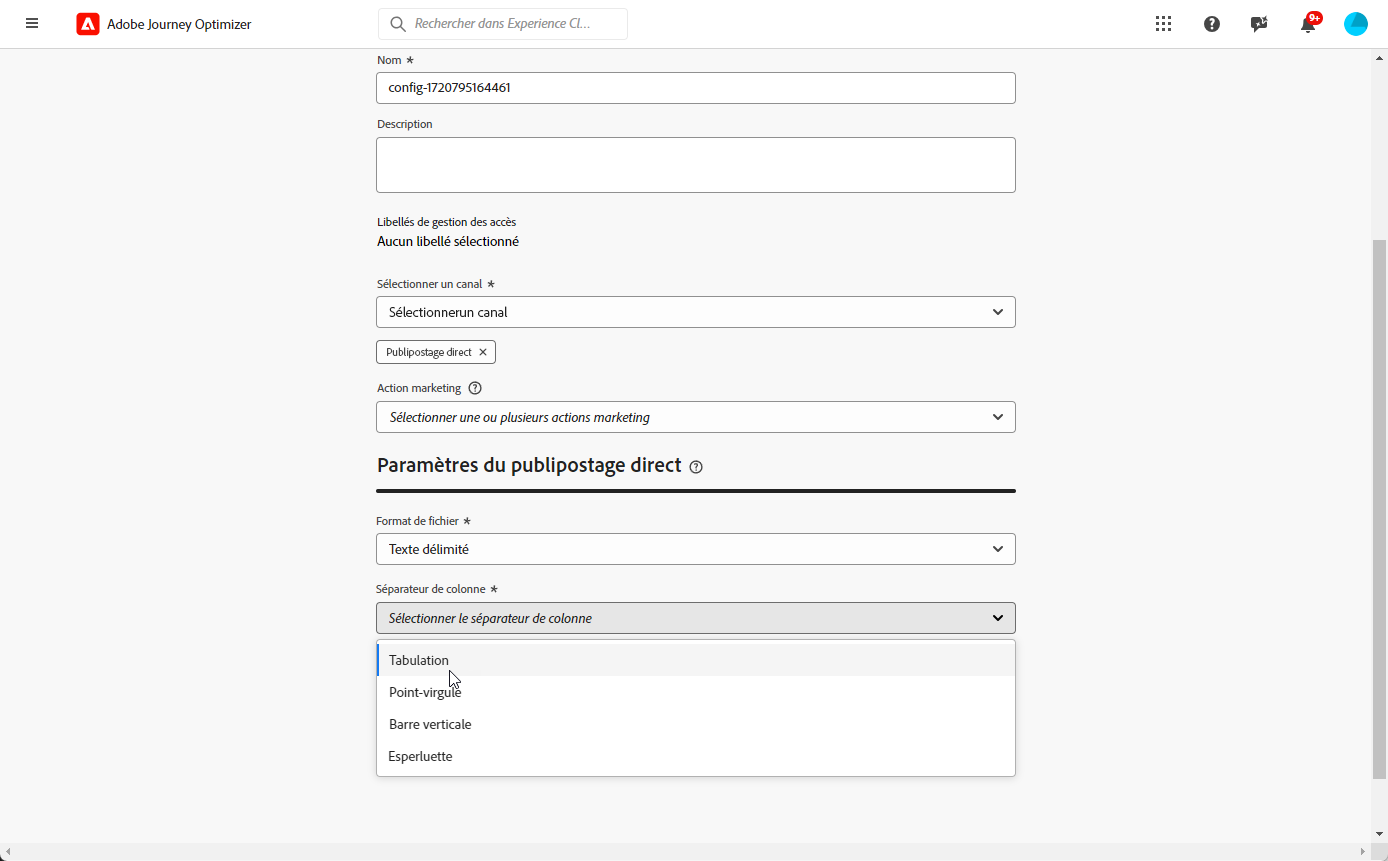Viewport: 1388px width, 861px height.
Task: Remove the Publipostage direct tag
Action: click(x=483, y=352)
